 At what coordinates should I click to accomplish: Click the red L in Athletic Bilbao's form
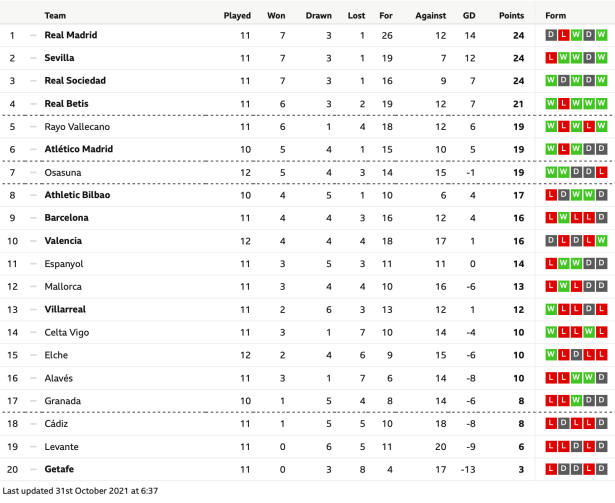[x=551, y=195]
